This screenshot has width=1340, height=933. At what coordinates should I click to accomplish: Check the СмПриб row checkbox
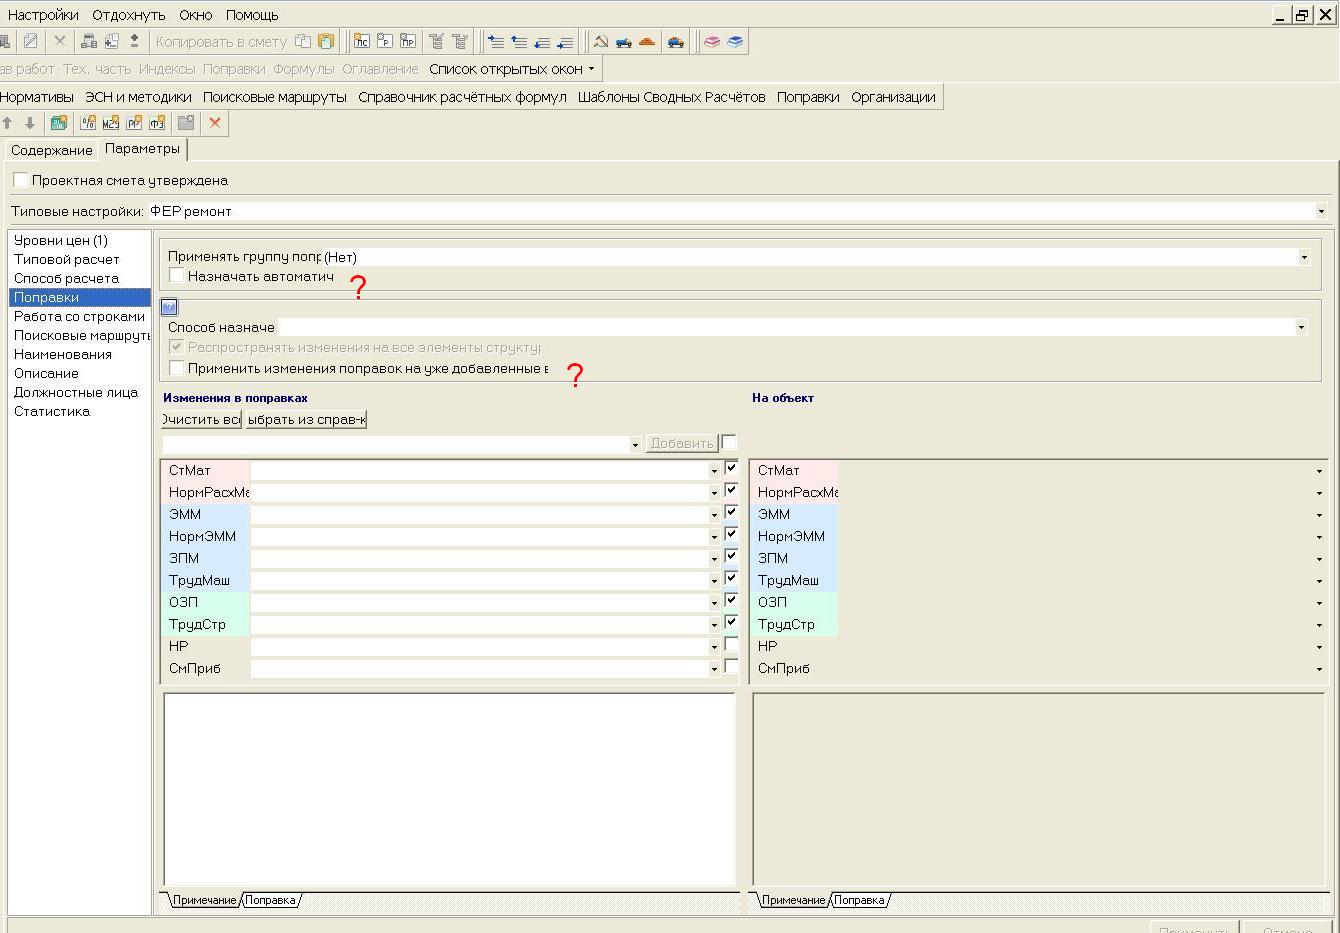(731, 666)
